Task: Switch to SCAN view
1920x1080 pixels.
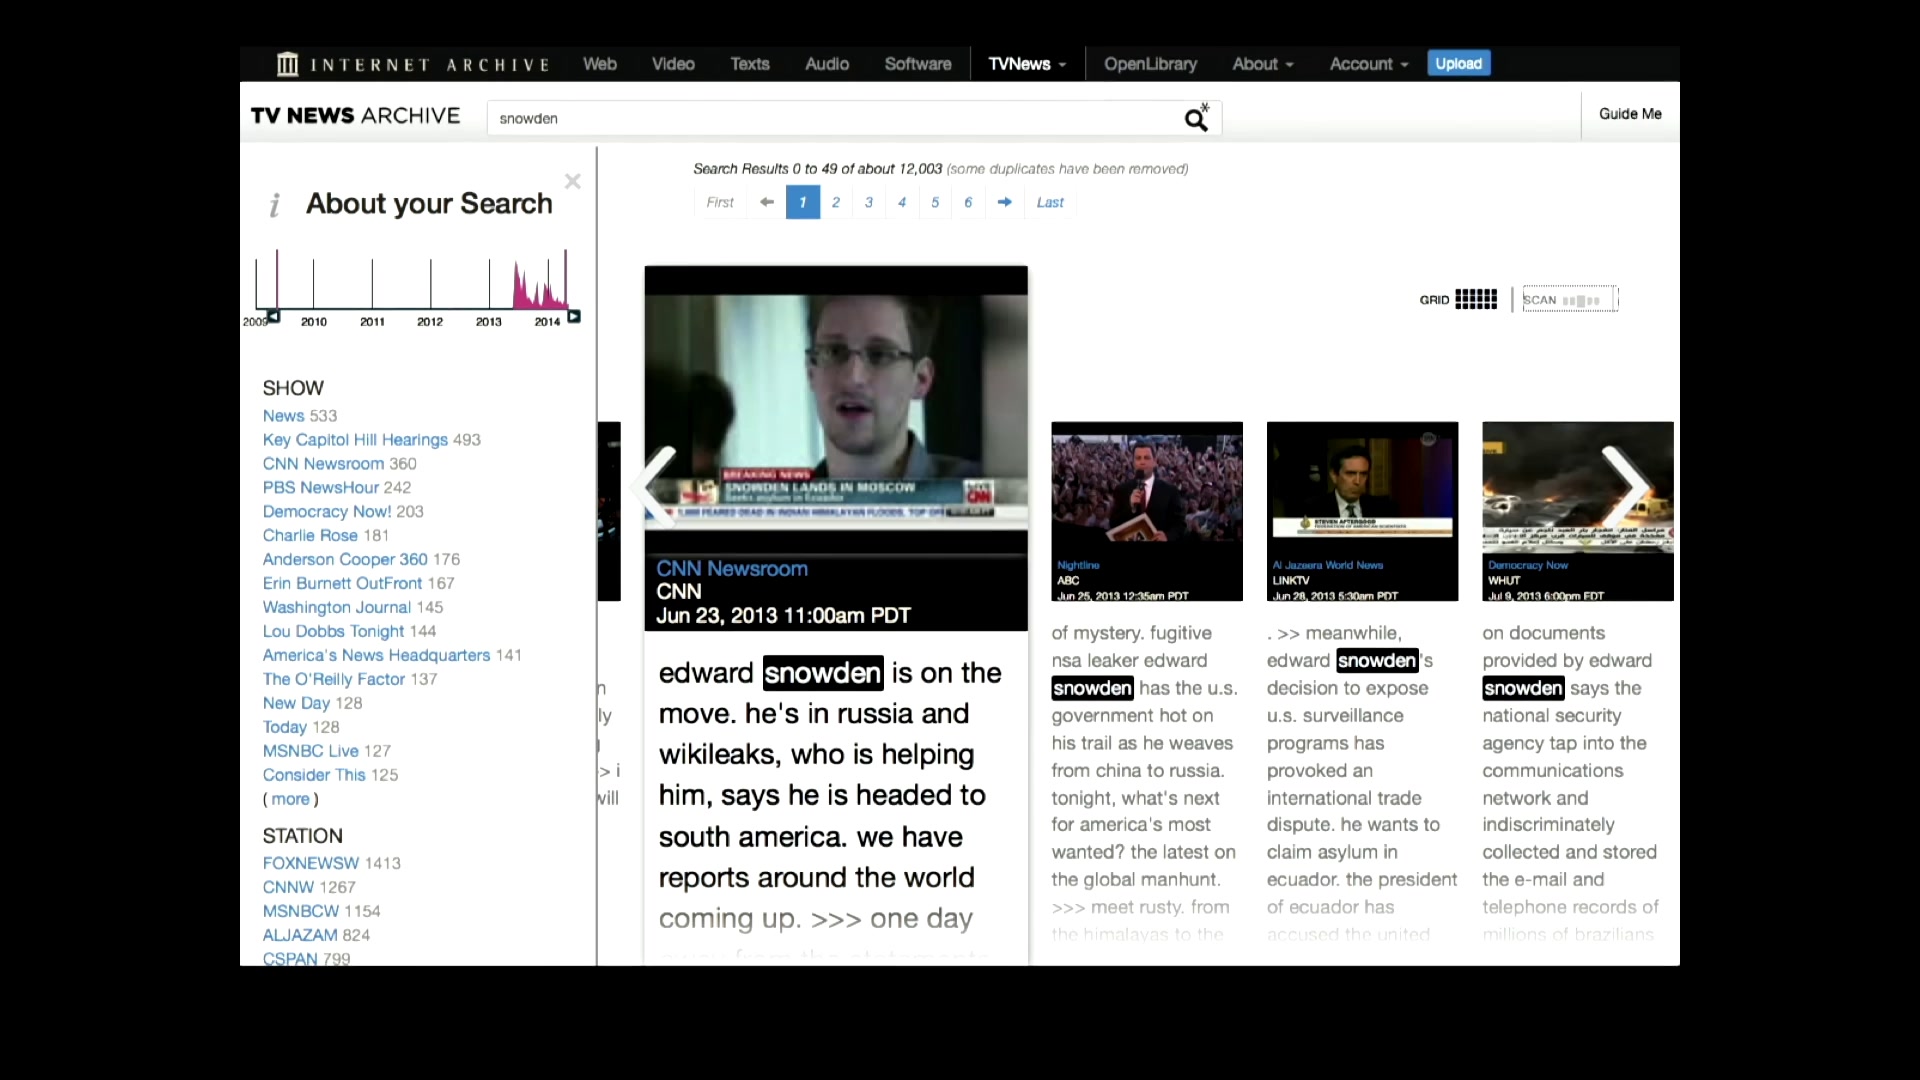Action: tap(1570, 300)
